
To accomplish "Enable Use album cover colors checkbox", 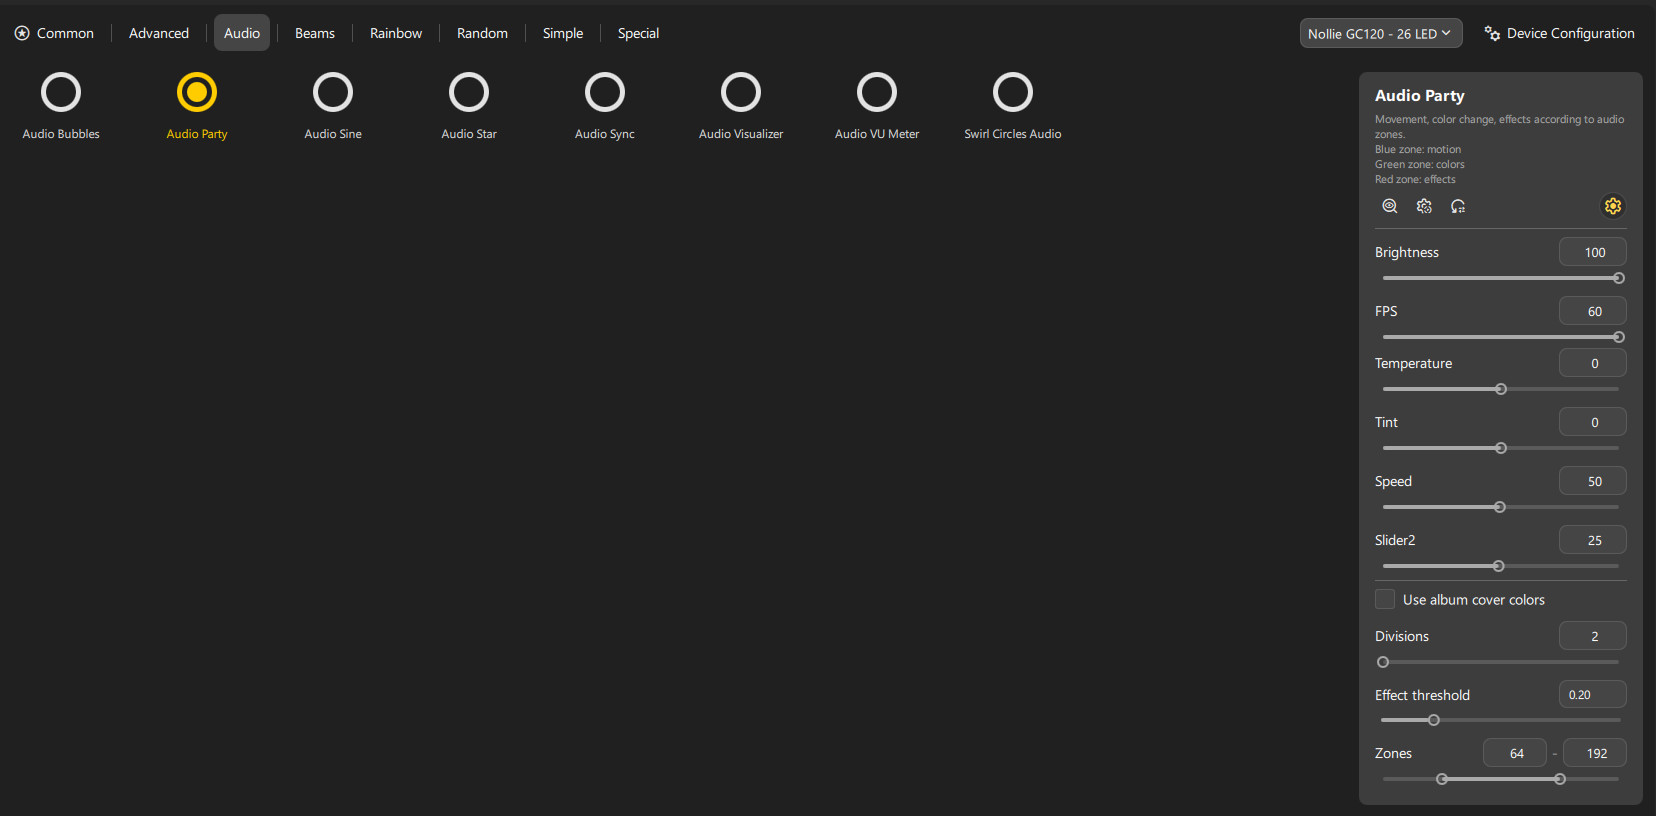I will [1385, 599].
